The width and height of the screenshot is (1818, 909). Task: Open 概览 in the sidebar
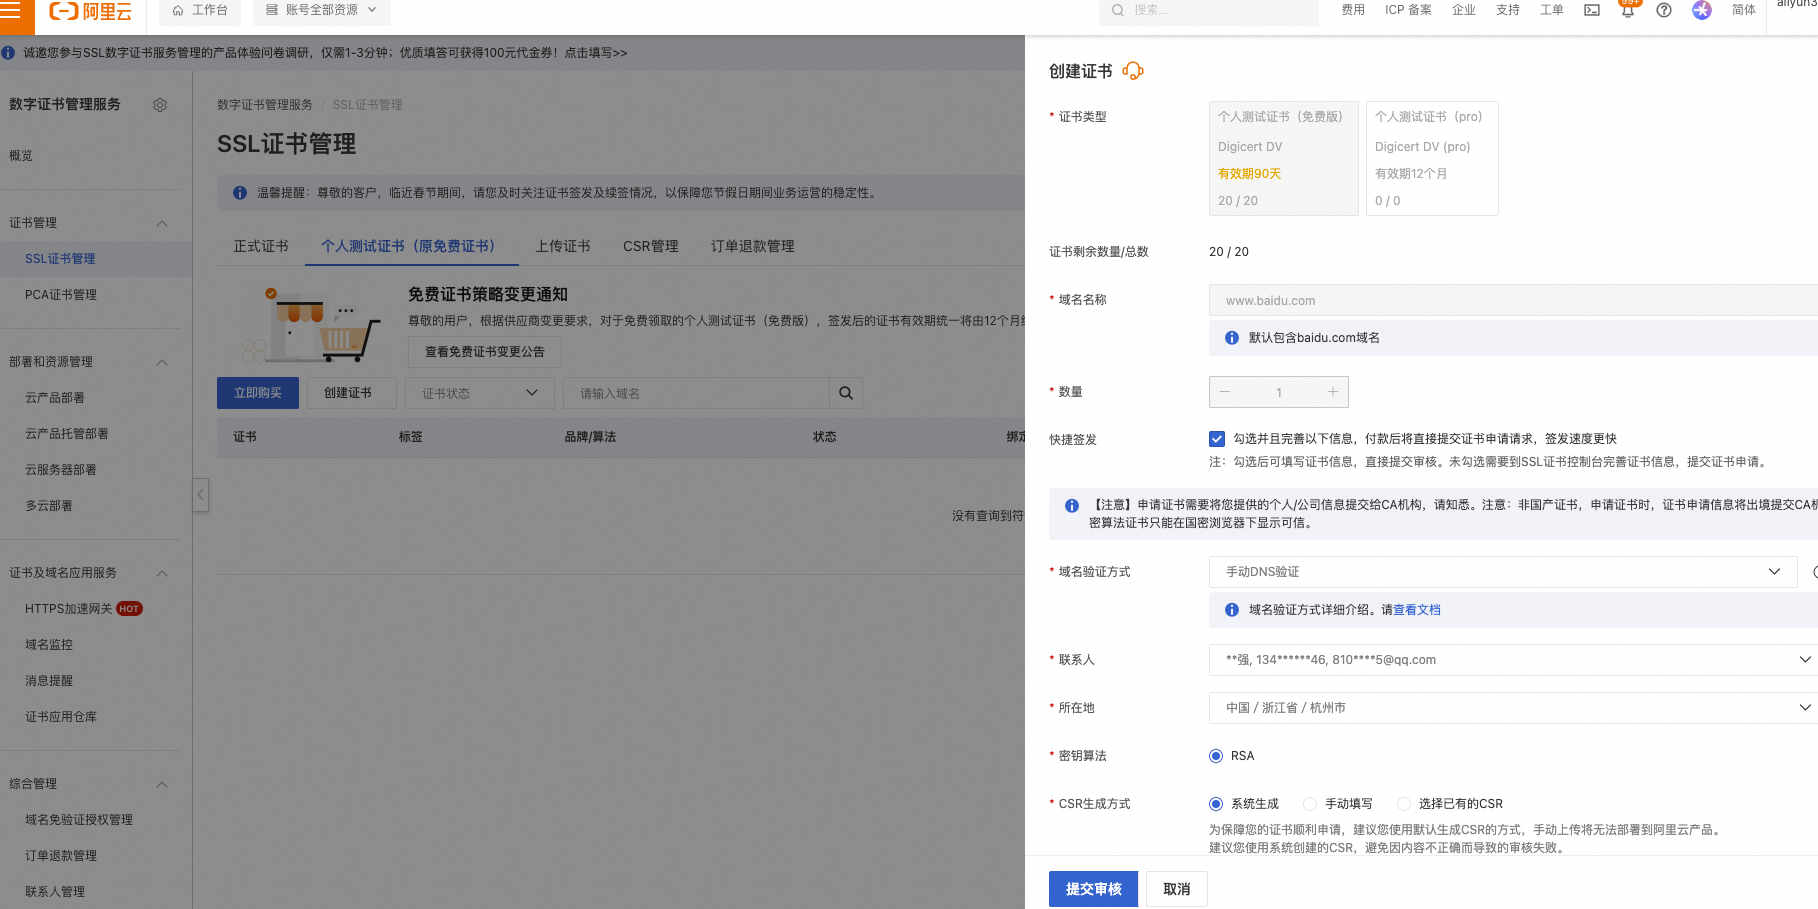click(21, 156)
